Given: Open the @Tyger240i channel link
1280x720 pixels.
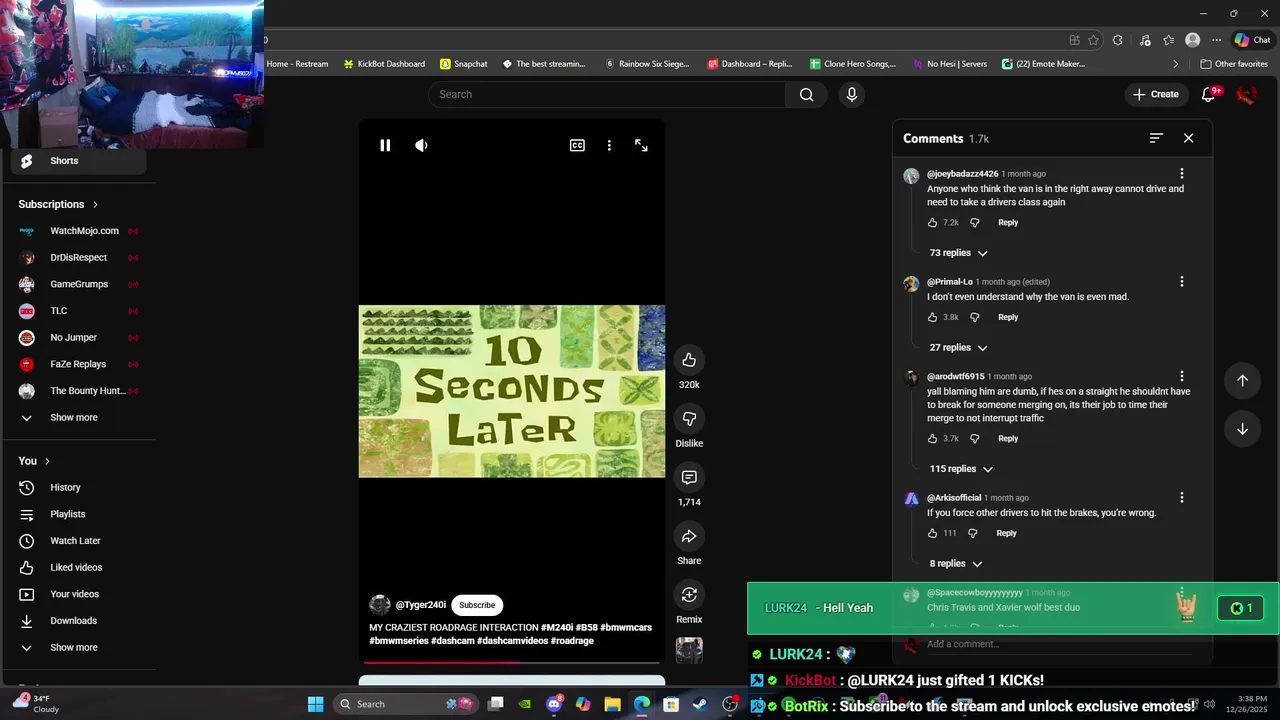Looking at the screenshot, I should (x=420, y=605).
